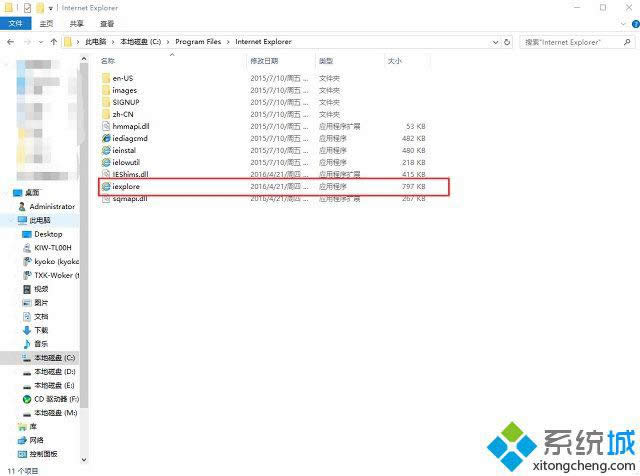Select the iediagcmd application icon
Screen dimensions: 640x476
(x=106, y=138)
